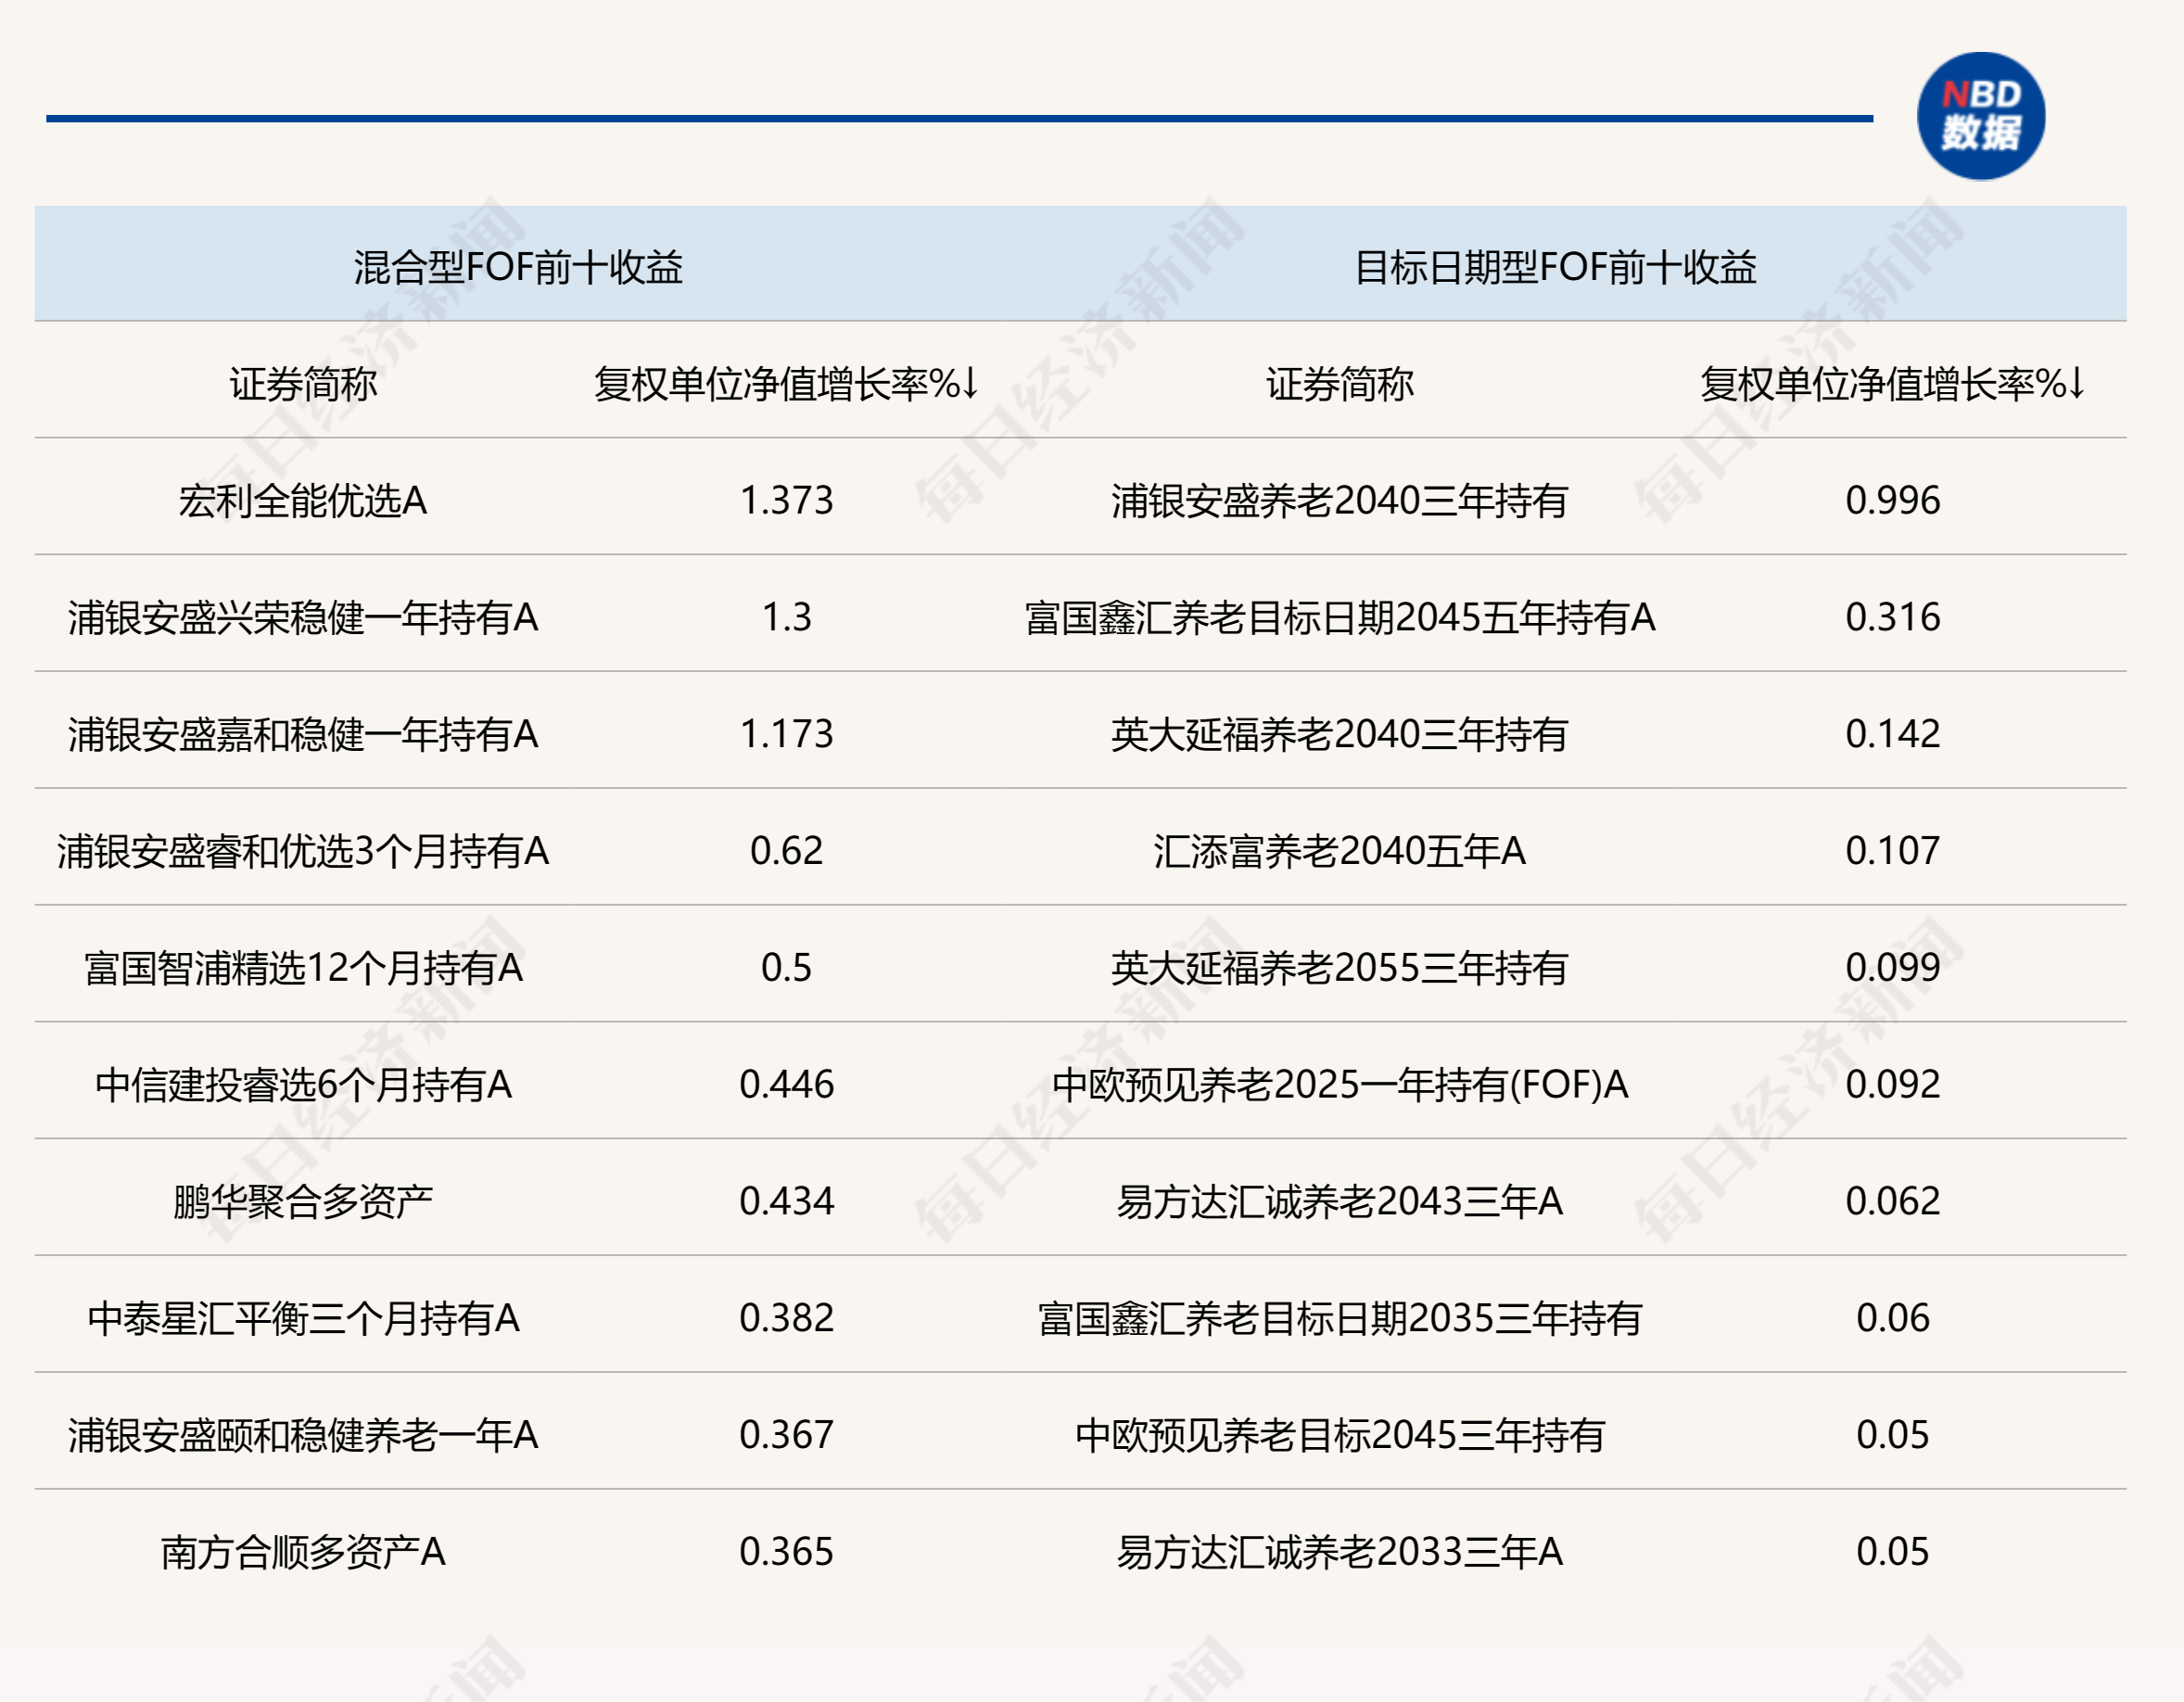Select 中泰星汇平衡三个月持有A

(303, 1319)
